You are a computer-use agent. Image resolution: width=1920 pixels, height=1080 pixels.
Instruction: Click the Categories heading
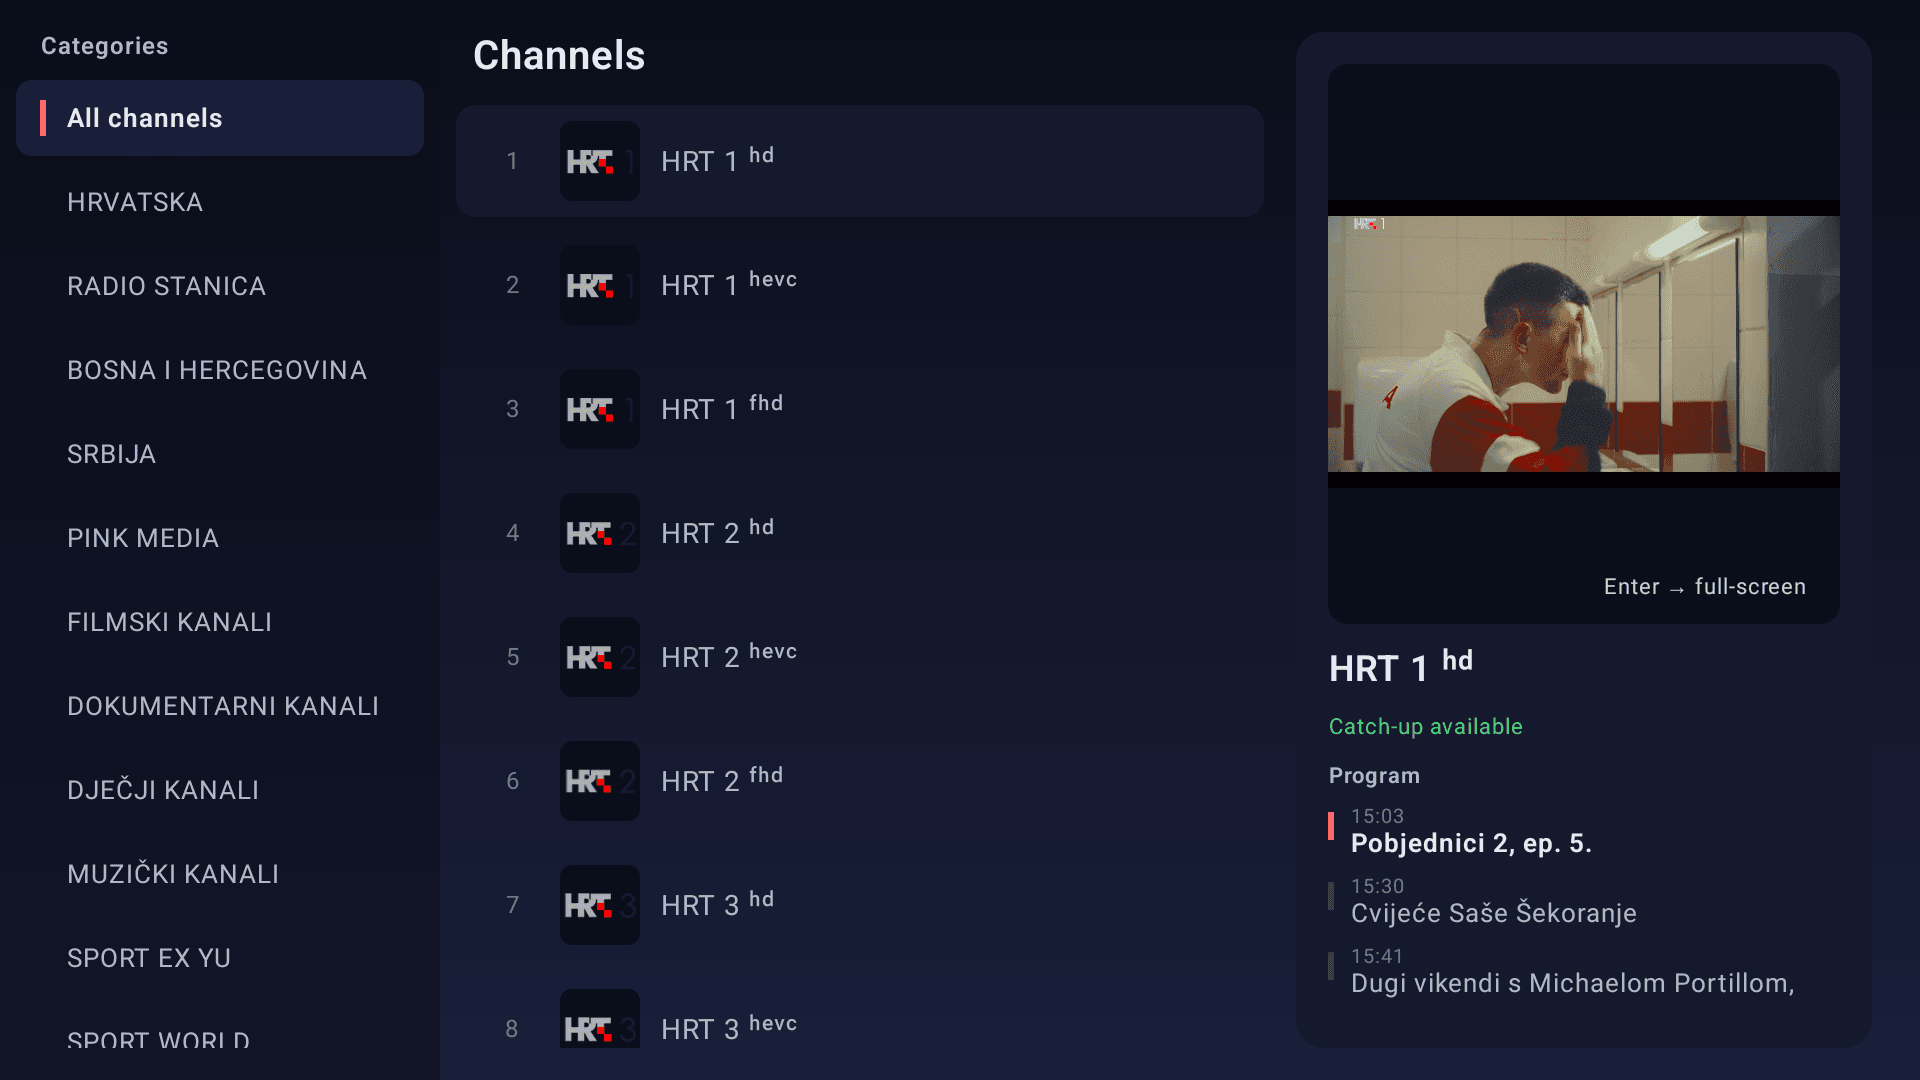[105, 46]
